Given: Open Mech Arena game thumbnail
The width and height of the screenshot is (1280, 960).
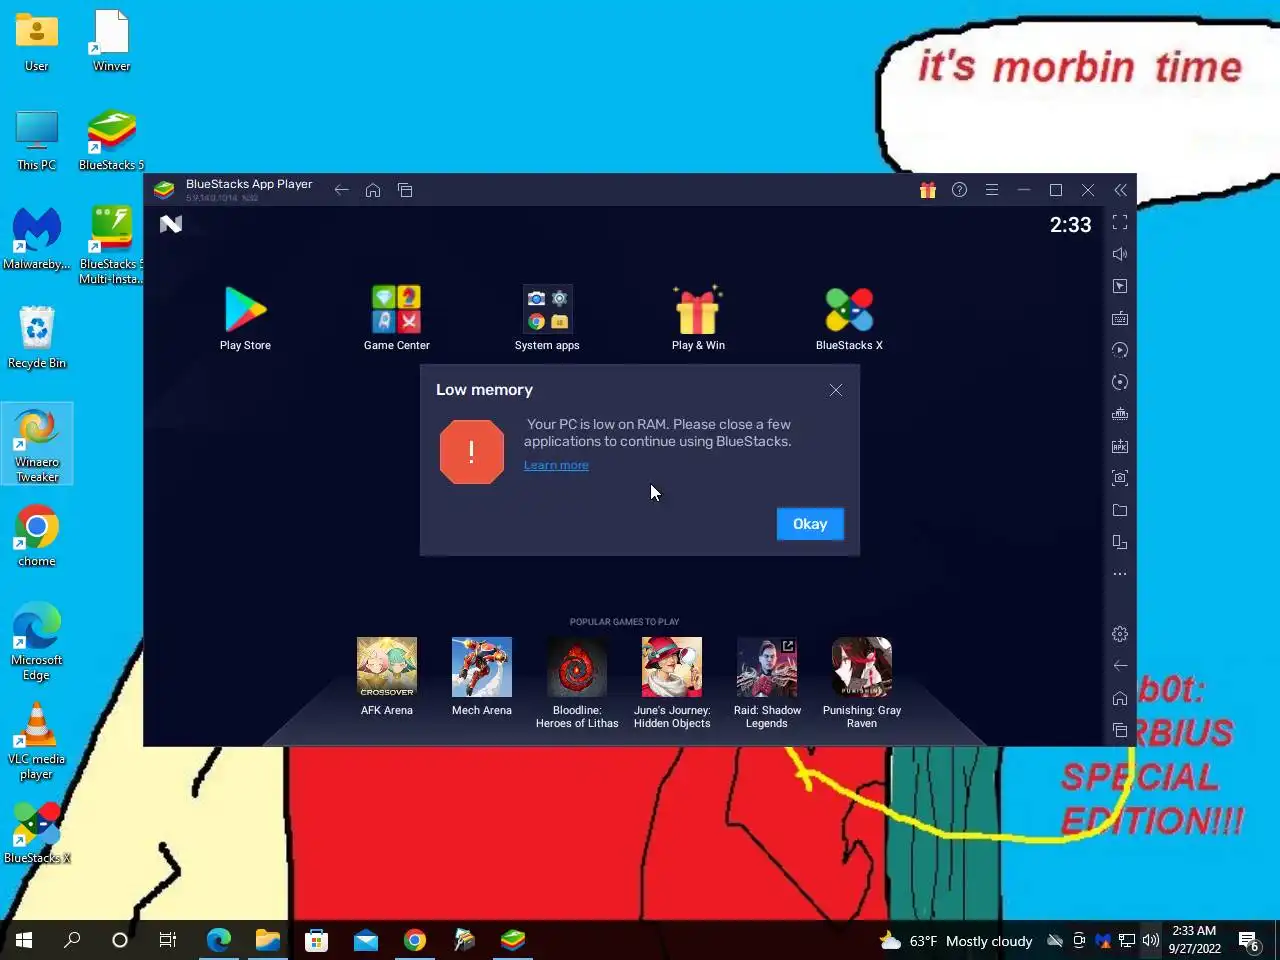Looking at the screenshot, I should click(482, 677).
